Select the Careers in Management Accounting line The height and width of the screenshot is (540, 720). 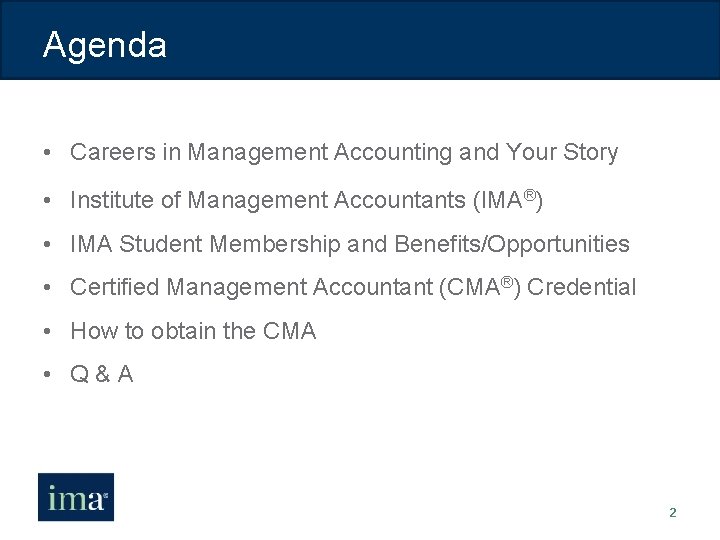coord(344,153)
